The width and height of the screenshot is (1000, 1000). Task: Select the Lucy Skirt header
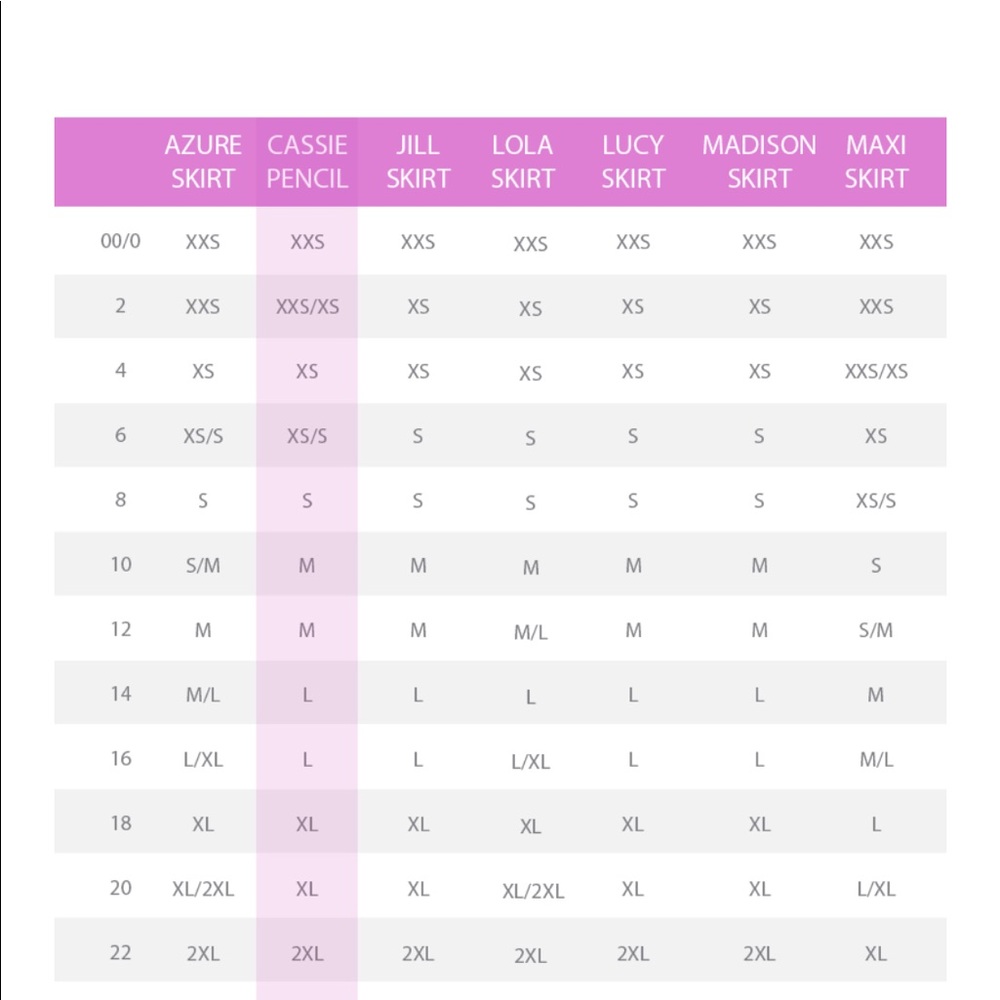click(x=633, y=162)
